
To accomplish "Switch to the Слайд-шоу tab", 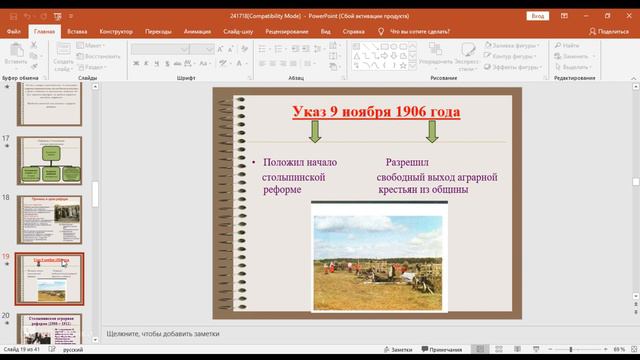I will [238, 31].
